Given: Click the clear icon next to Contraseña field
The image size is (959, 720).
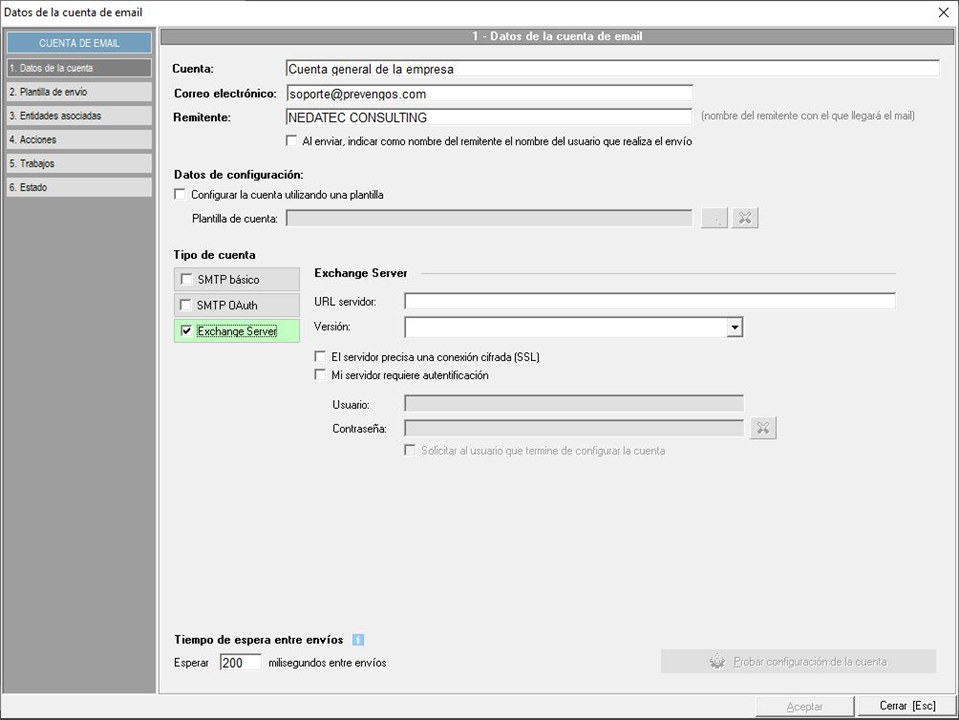Looking at the screenshot, I should [x=762, y=428].
